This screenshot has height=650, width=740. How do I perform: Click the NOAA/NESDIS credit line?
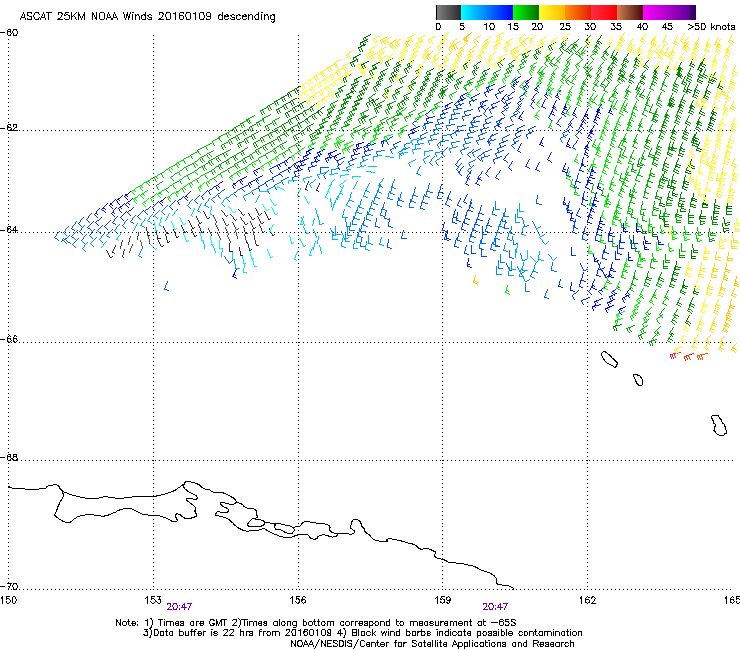point(432,644)
